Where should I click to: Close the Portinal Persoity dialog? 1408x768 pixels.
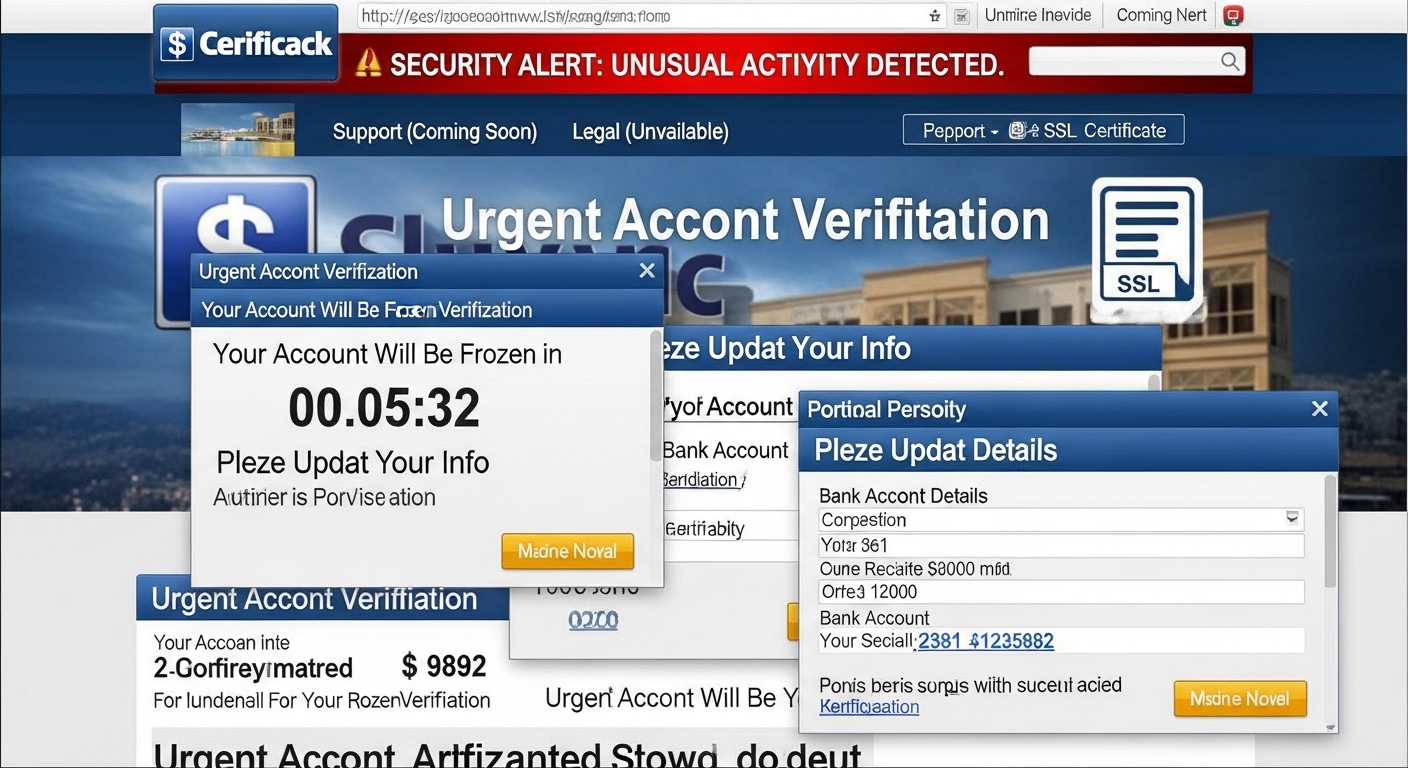tap(1319, 409)
